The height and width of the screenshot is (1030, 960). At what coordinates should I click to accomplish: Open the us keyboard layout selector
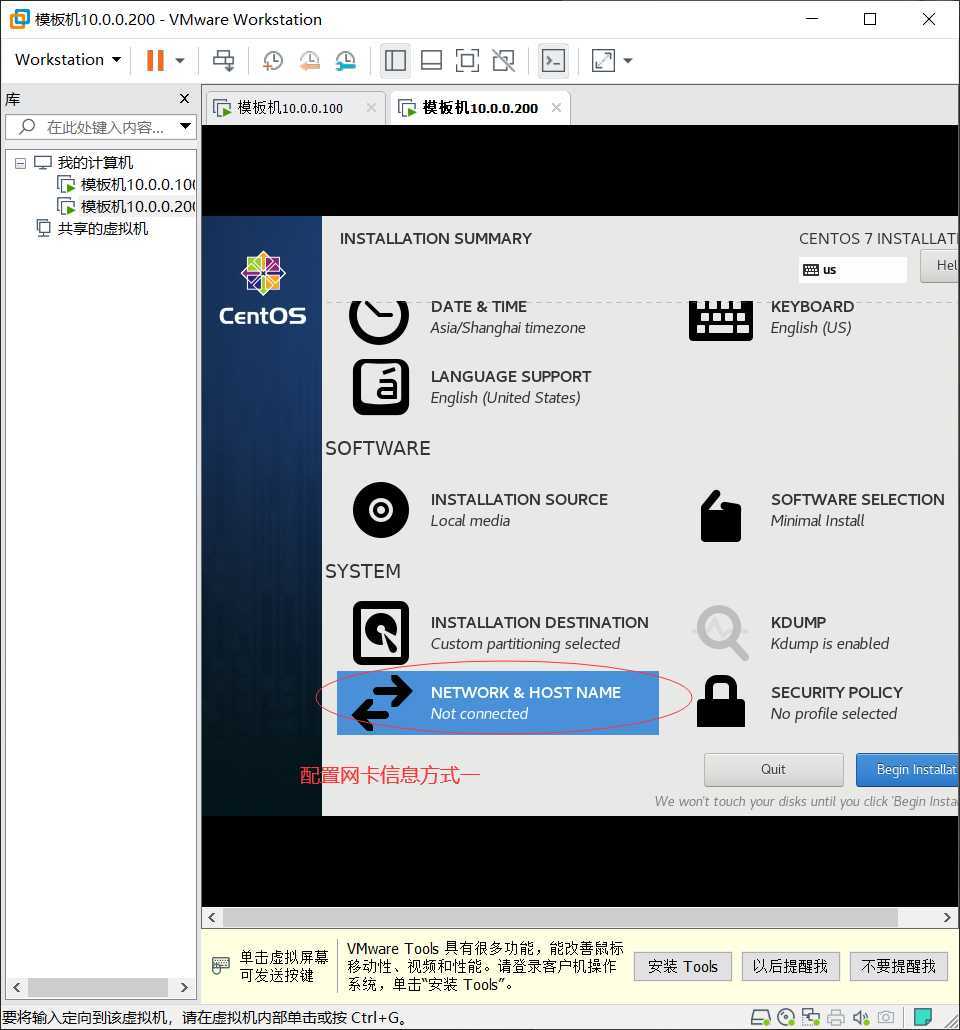coord(852,269)
